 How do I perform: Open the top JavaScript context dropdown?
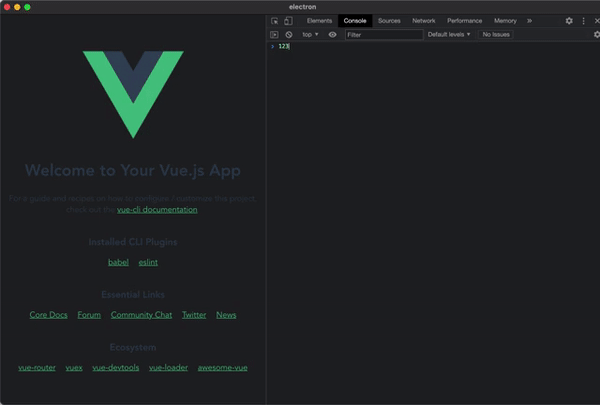click(x=310, y=34)
